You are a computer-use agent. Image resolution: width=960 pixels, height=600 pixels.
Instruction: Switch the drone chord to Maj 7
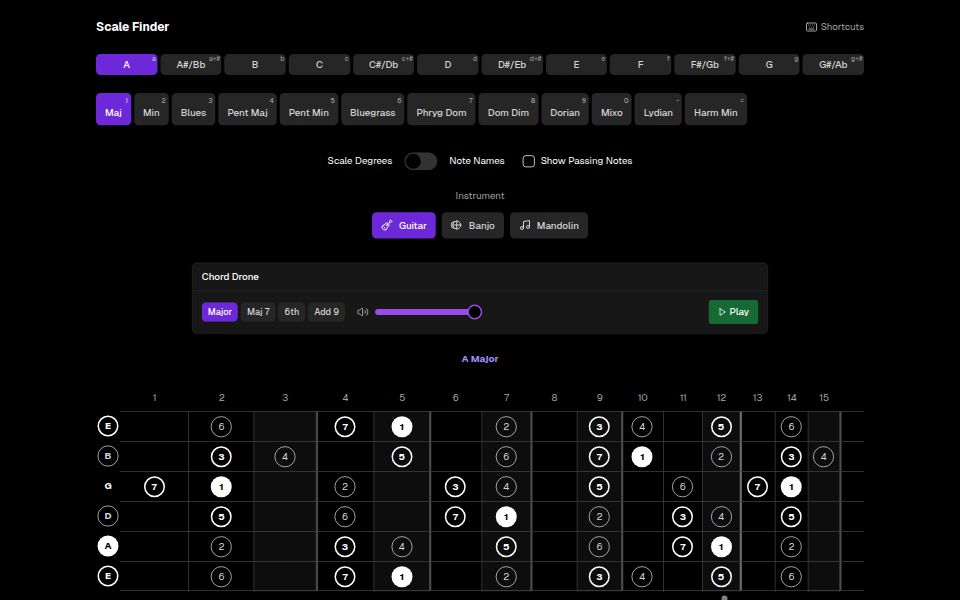[x=258, y=311]
